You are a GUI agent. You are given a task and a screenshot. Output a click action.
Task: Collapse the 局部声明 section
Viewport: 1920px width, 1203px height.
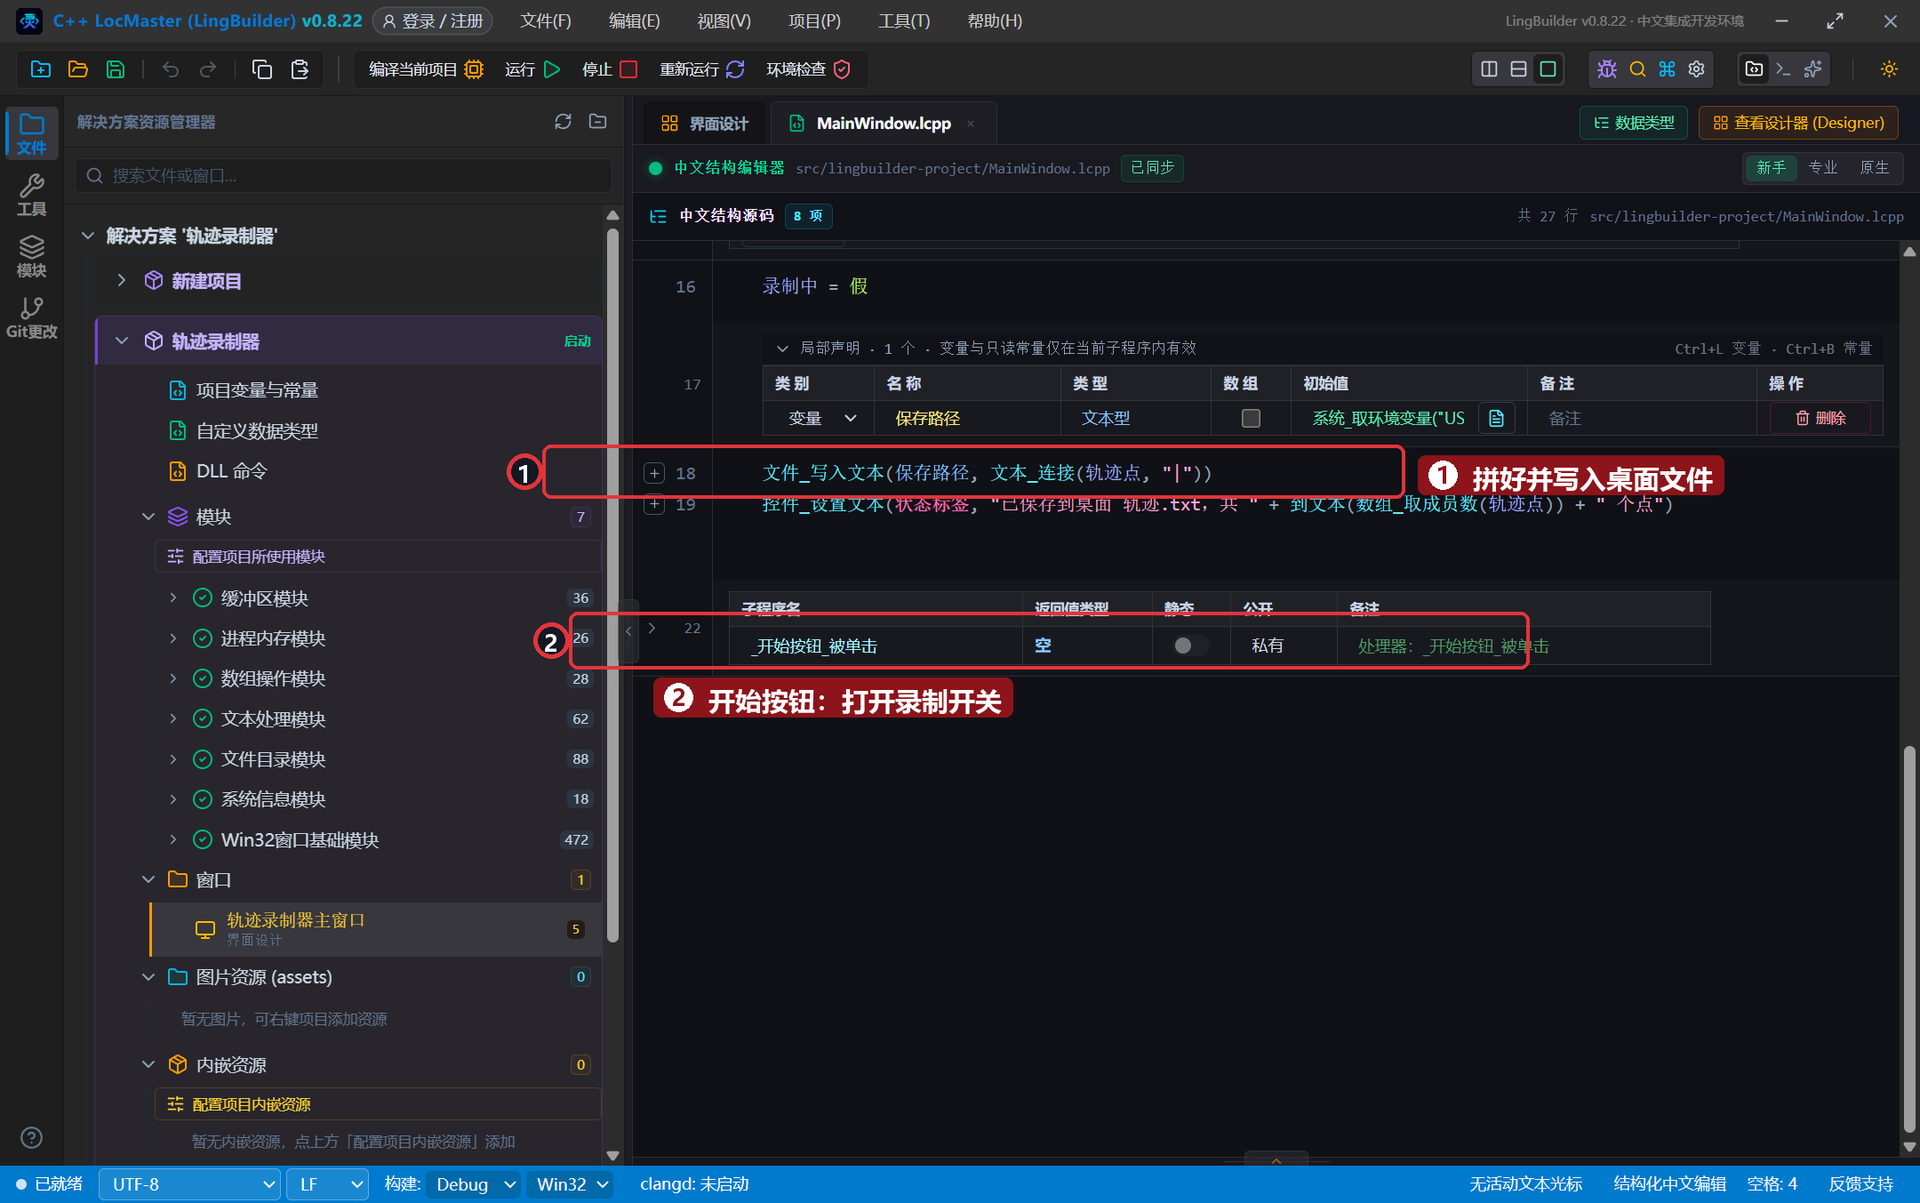point(782,348)
